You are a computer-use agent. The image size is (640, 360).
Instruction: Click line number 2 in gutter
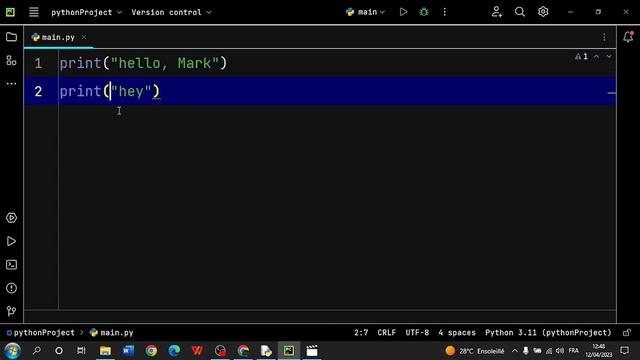point(38,91)
